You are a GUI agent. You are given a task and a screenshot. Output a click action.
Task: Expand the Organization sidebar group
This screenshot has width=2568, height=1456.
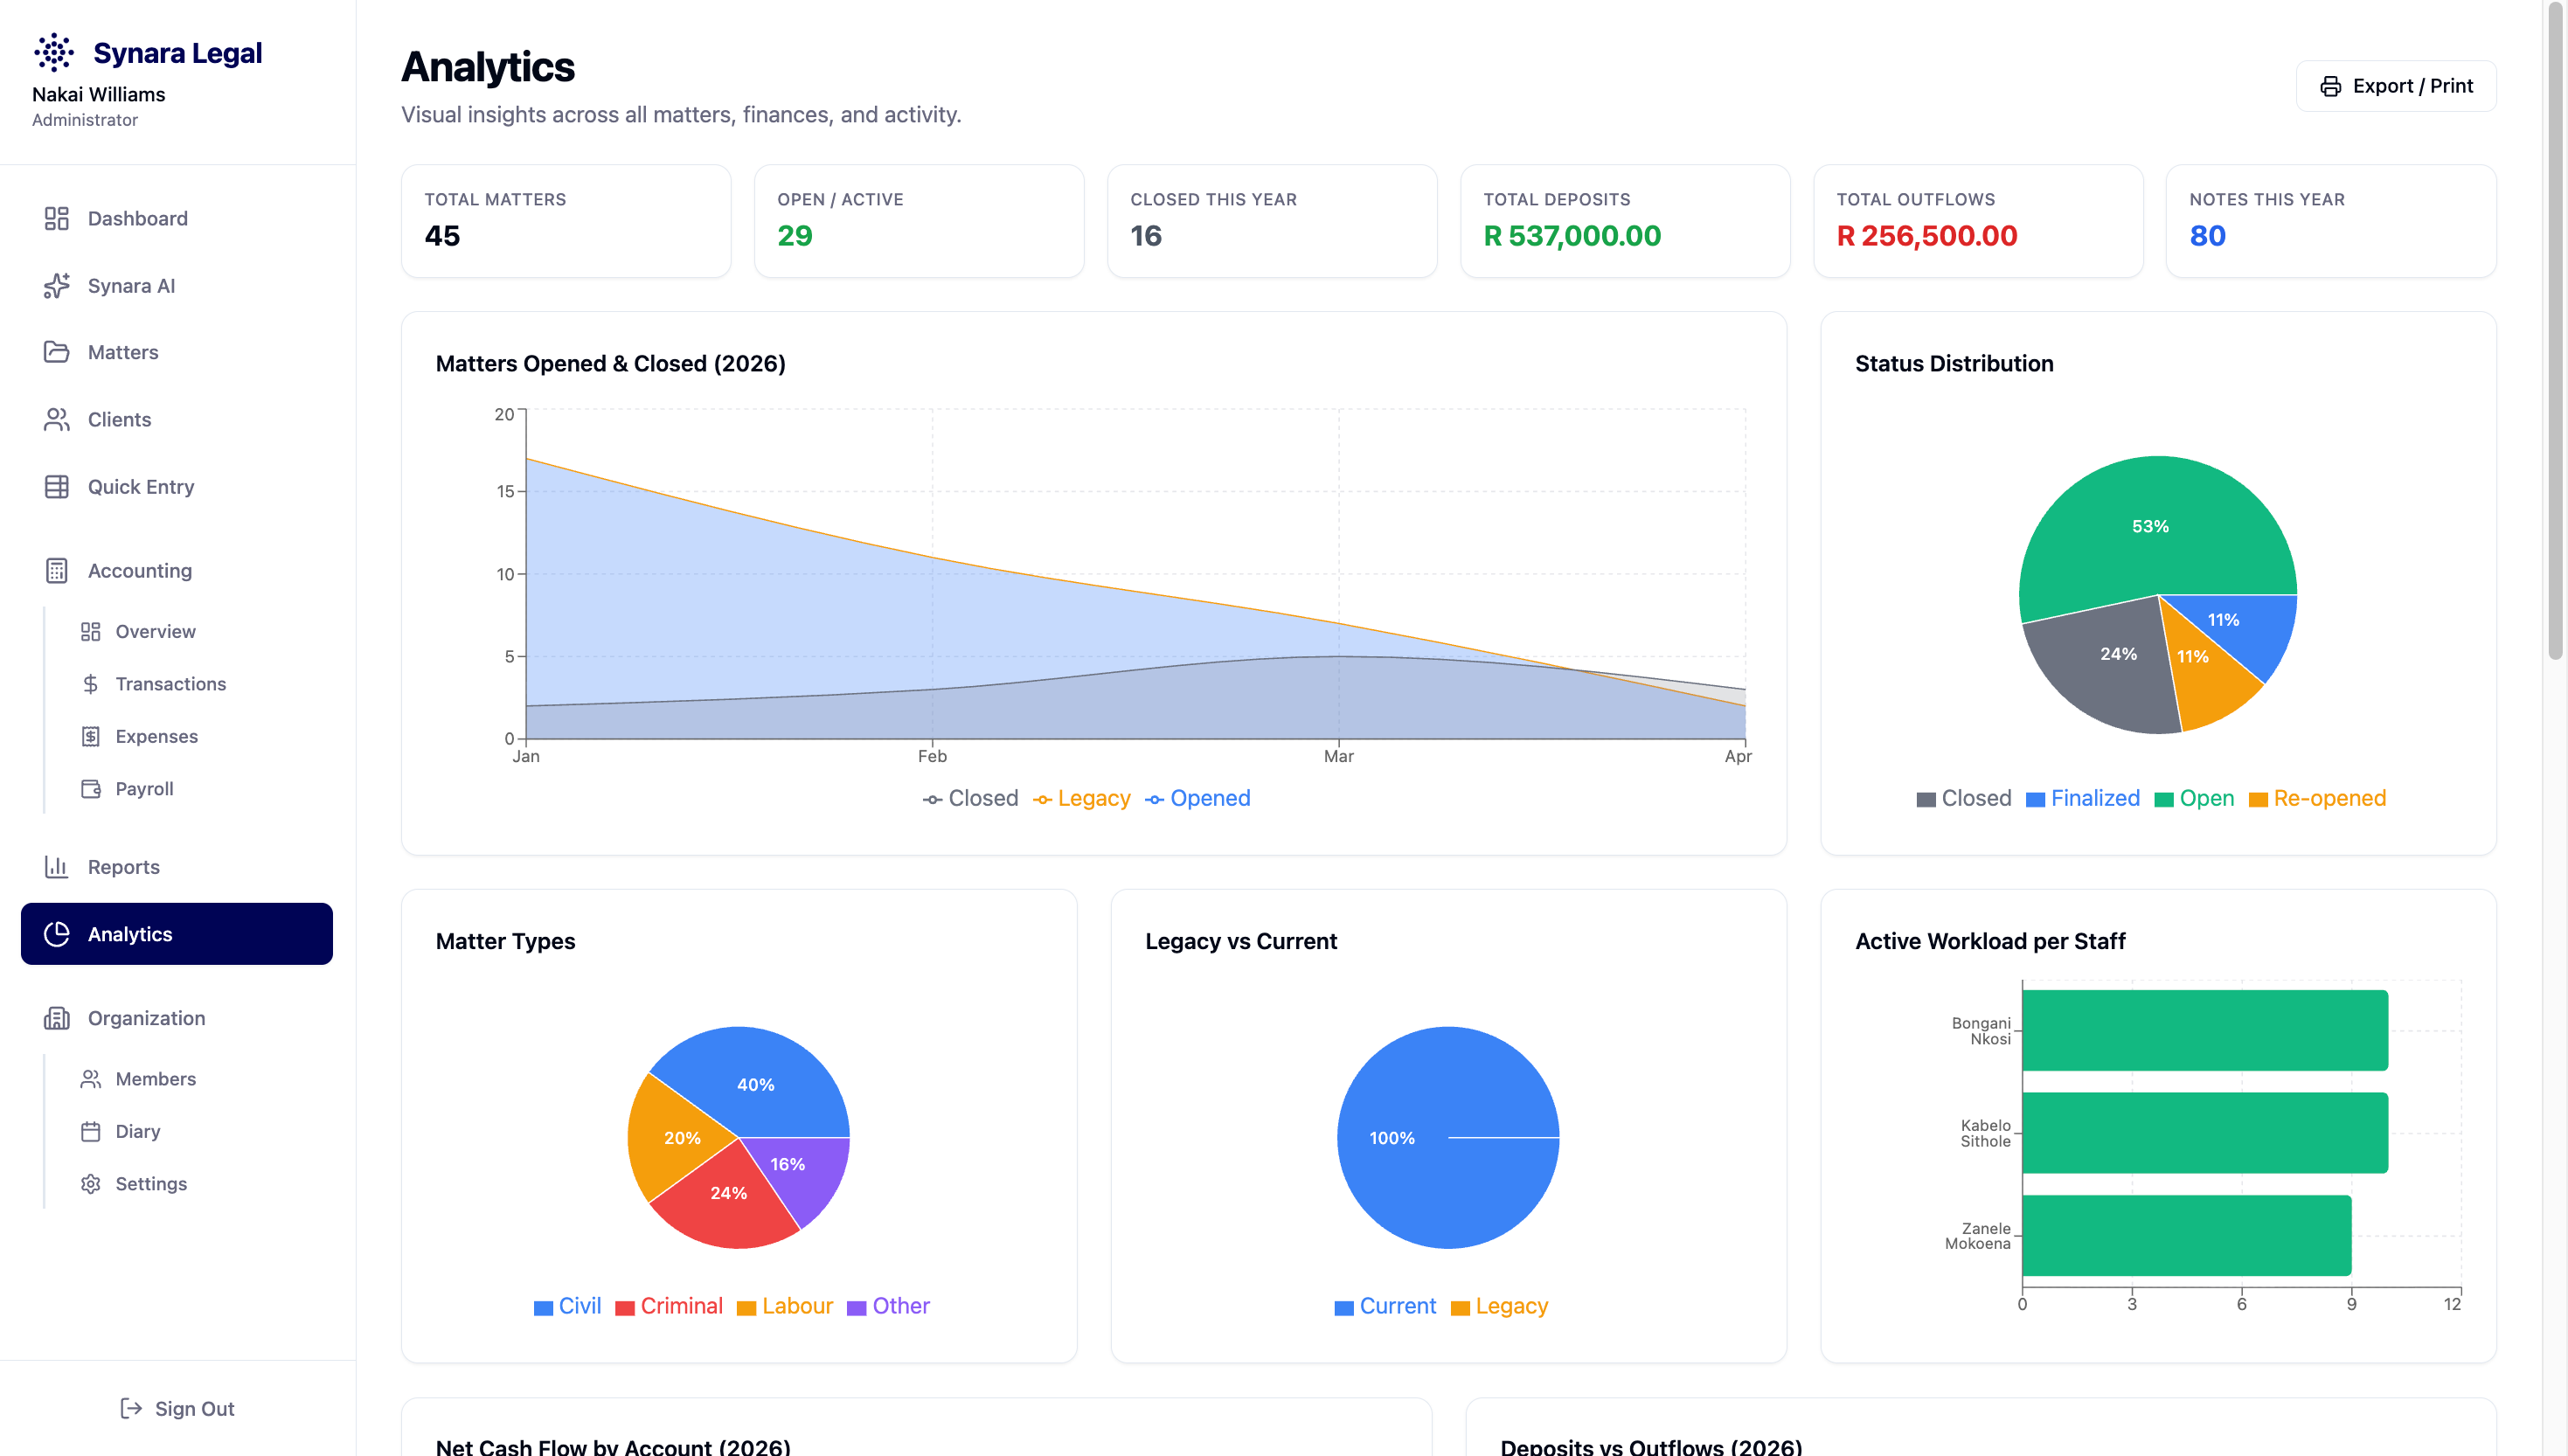177,1017
